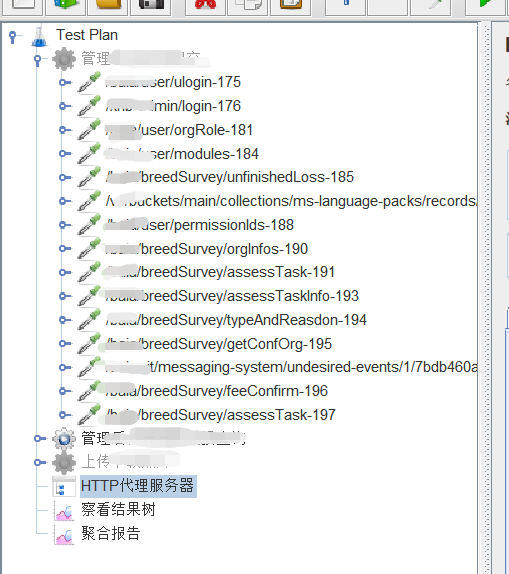Select breedSurvey/feeConfirm-196 request

coord(216,391)
